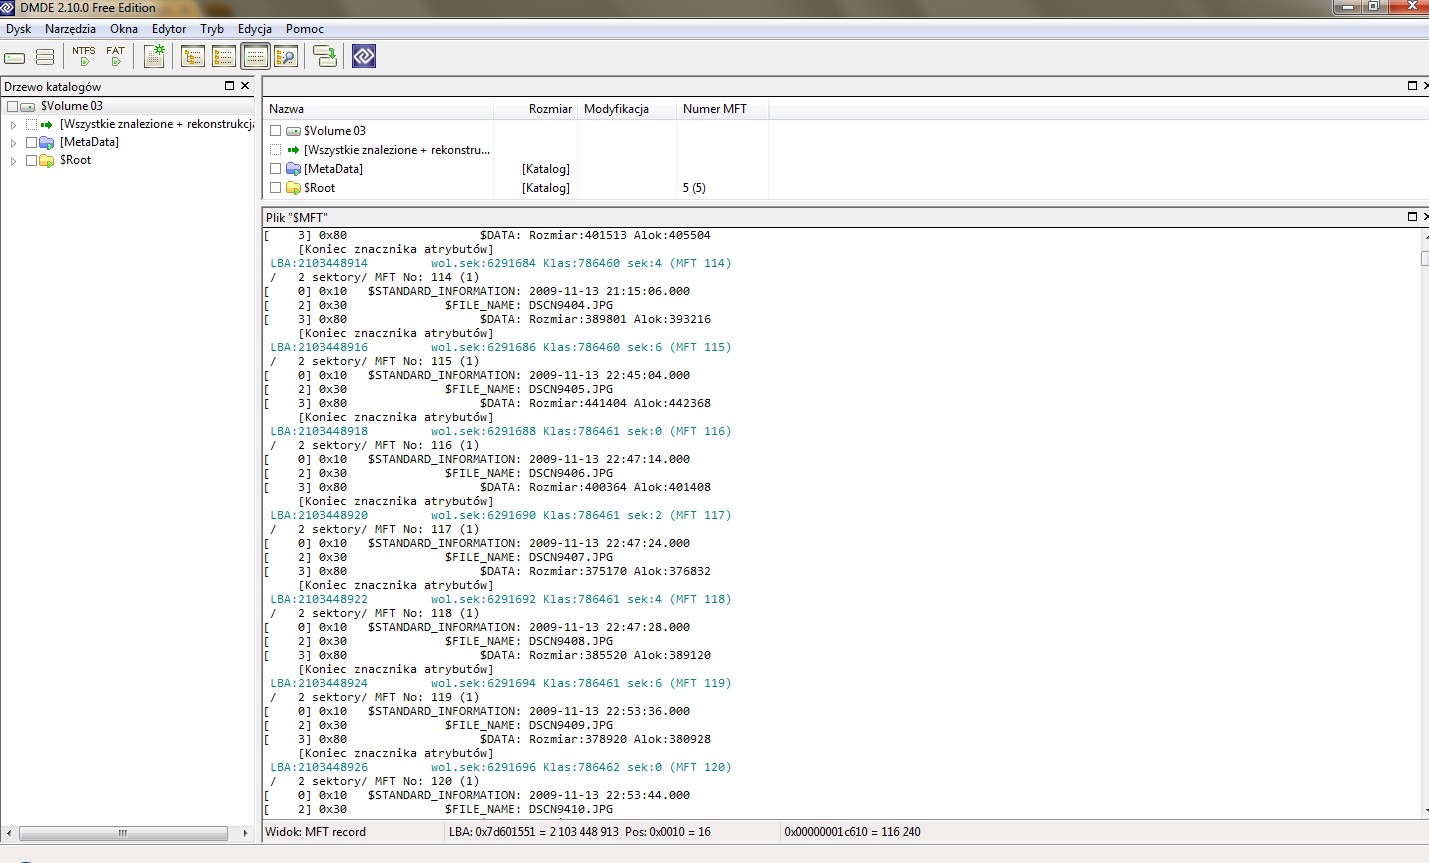
Task: Open the Okna menu
Action: [124, 29]
